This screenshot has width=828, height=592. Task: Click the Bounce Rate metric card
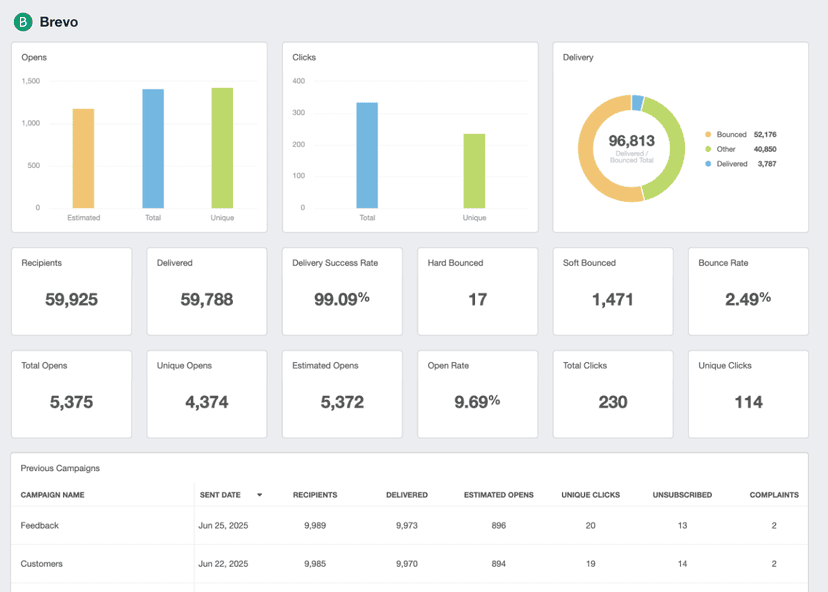point(748,290)
